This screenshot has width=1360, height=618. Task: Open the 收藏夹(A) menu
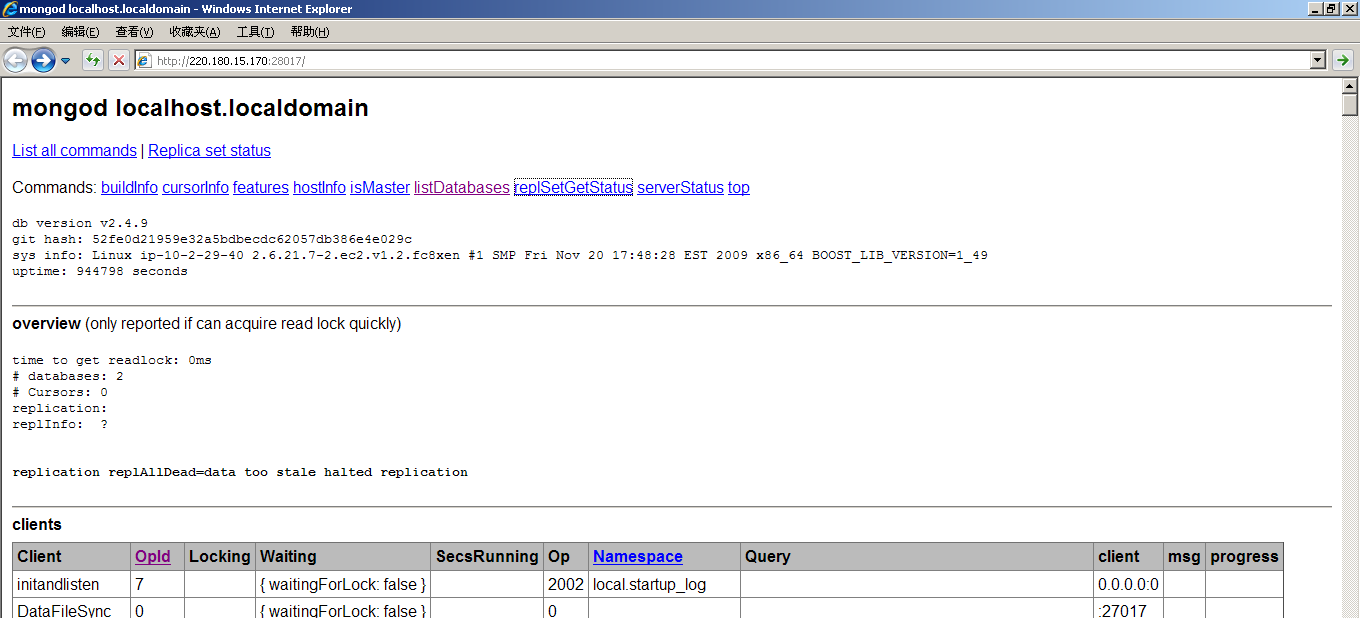(x=195, y=32)
